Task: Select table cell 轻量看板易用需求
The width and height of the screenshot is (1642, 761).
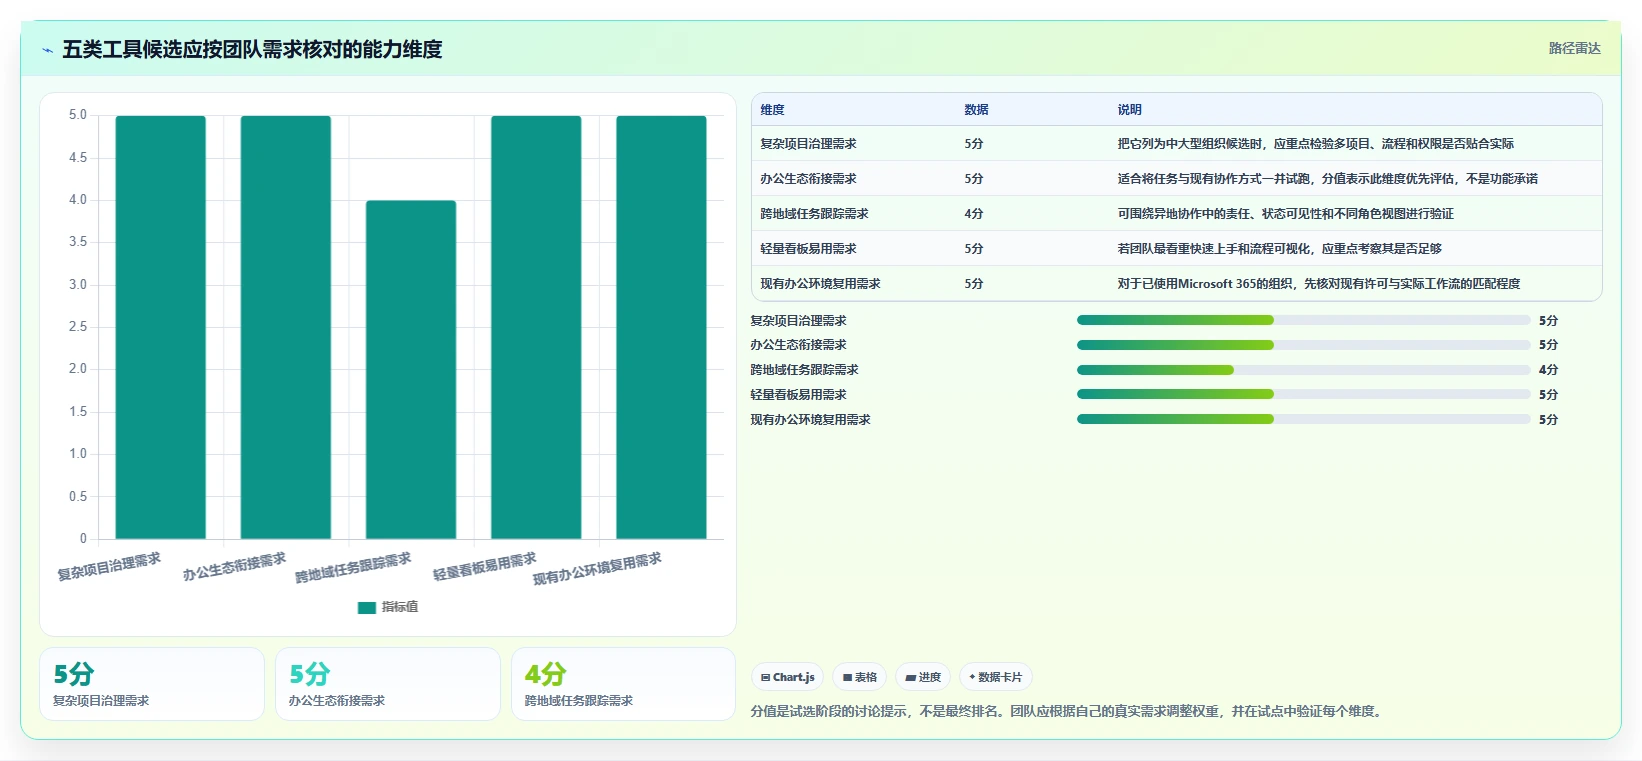Action: coord(808,249)
